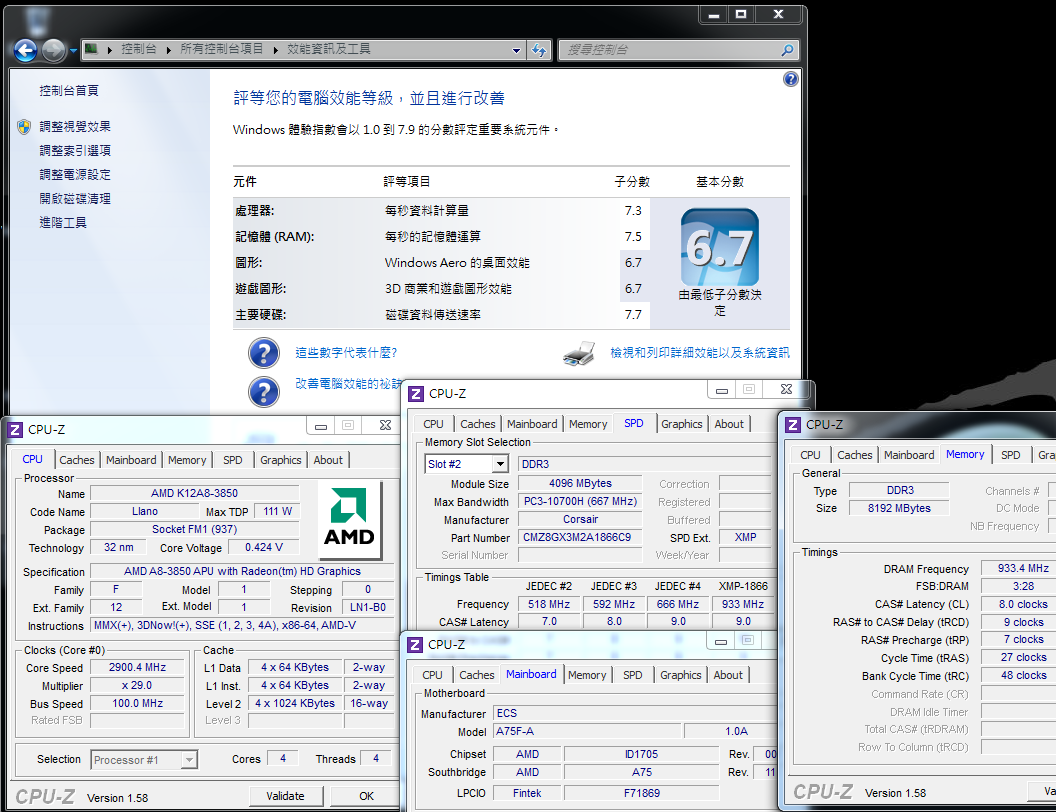Click the CPU-Z icon of Memory window

pyautogui.click(x=793, y=425)
